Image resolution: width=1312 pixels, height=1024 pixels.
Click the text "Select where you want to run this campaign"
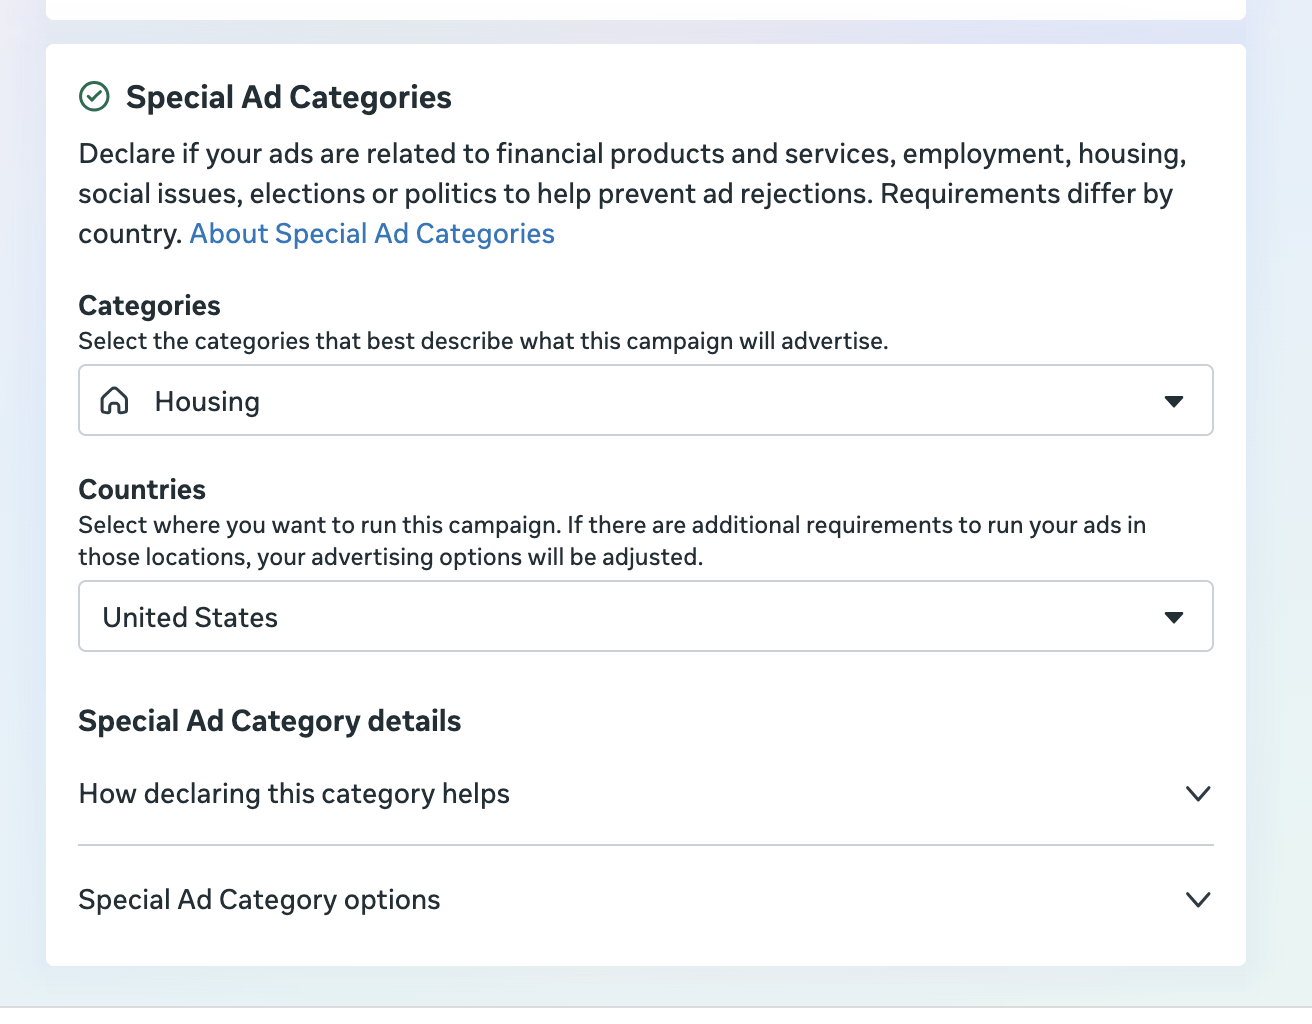click(320, 525)
